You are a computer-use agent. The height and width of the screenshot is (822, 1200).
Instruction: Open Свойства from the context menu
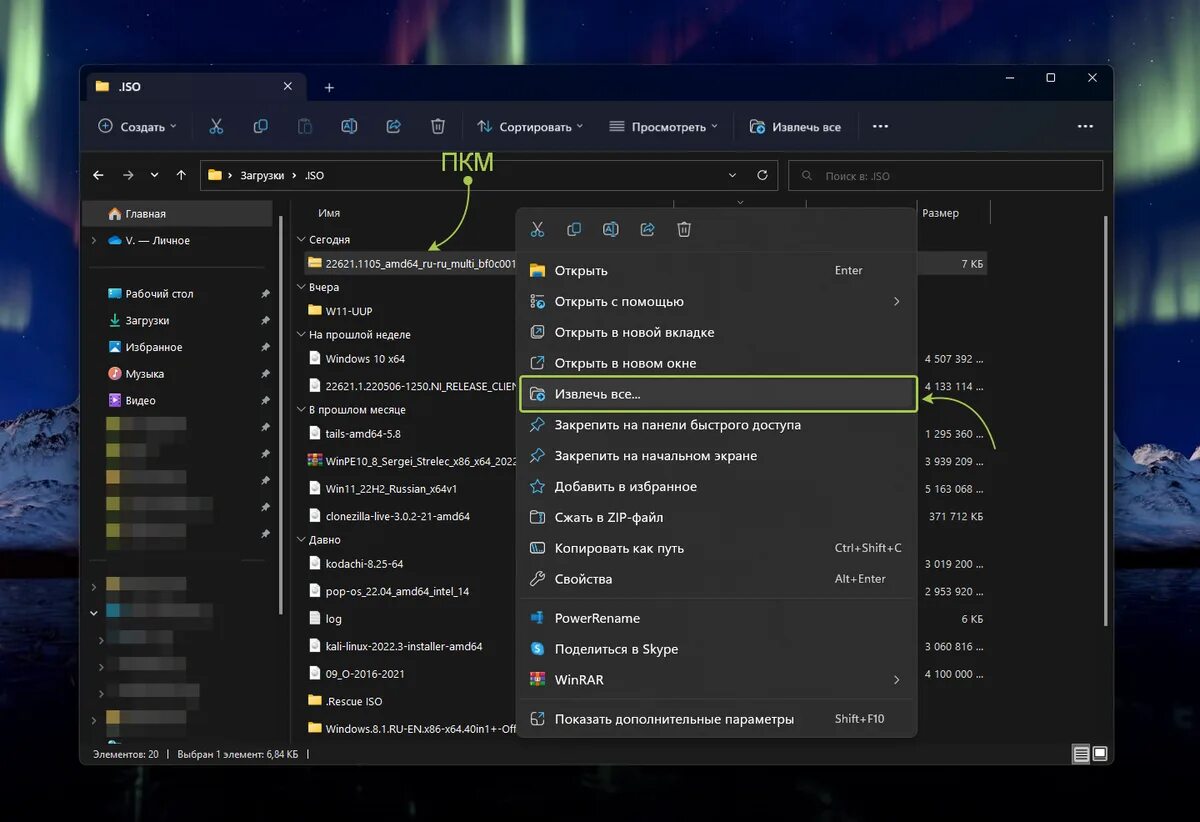point(716,579)
